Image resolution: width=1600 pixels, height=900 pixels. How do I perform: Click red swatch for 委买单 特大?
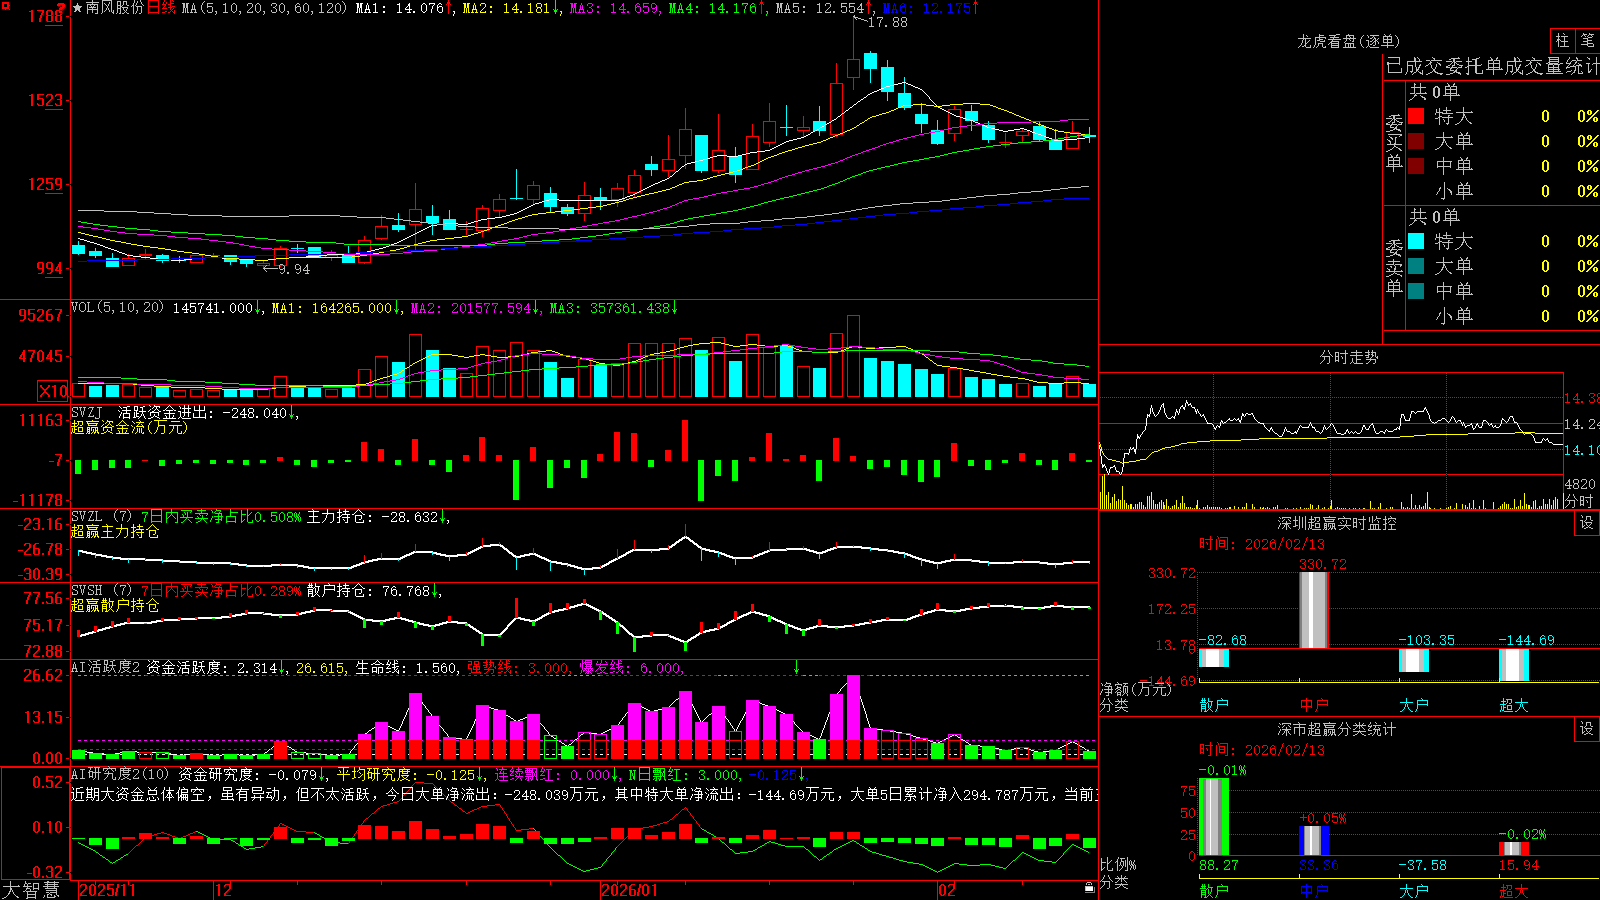(1416, 116)
